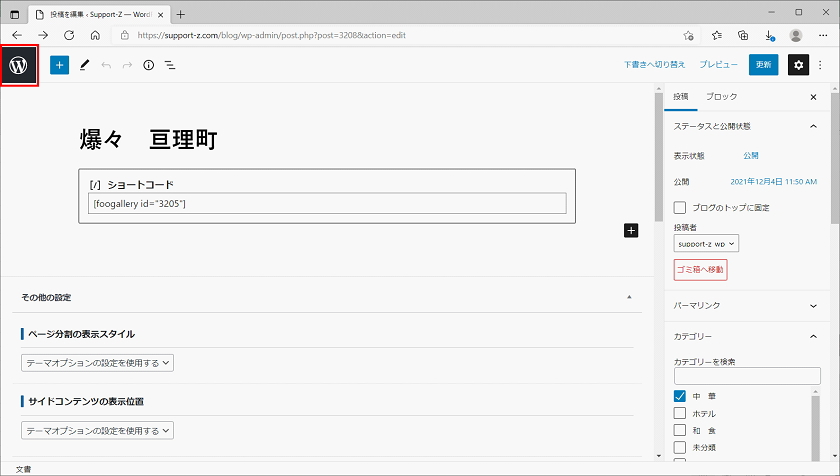Click the カテゴリーを検索 search field
Viewport: 840px width, 476px height.
pos(746,376)
